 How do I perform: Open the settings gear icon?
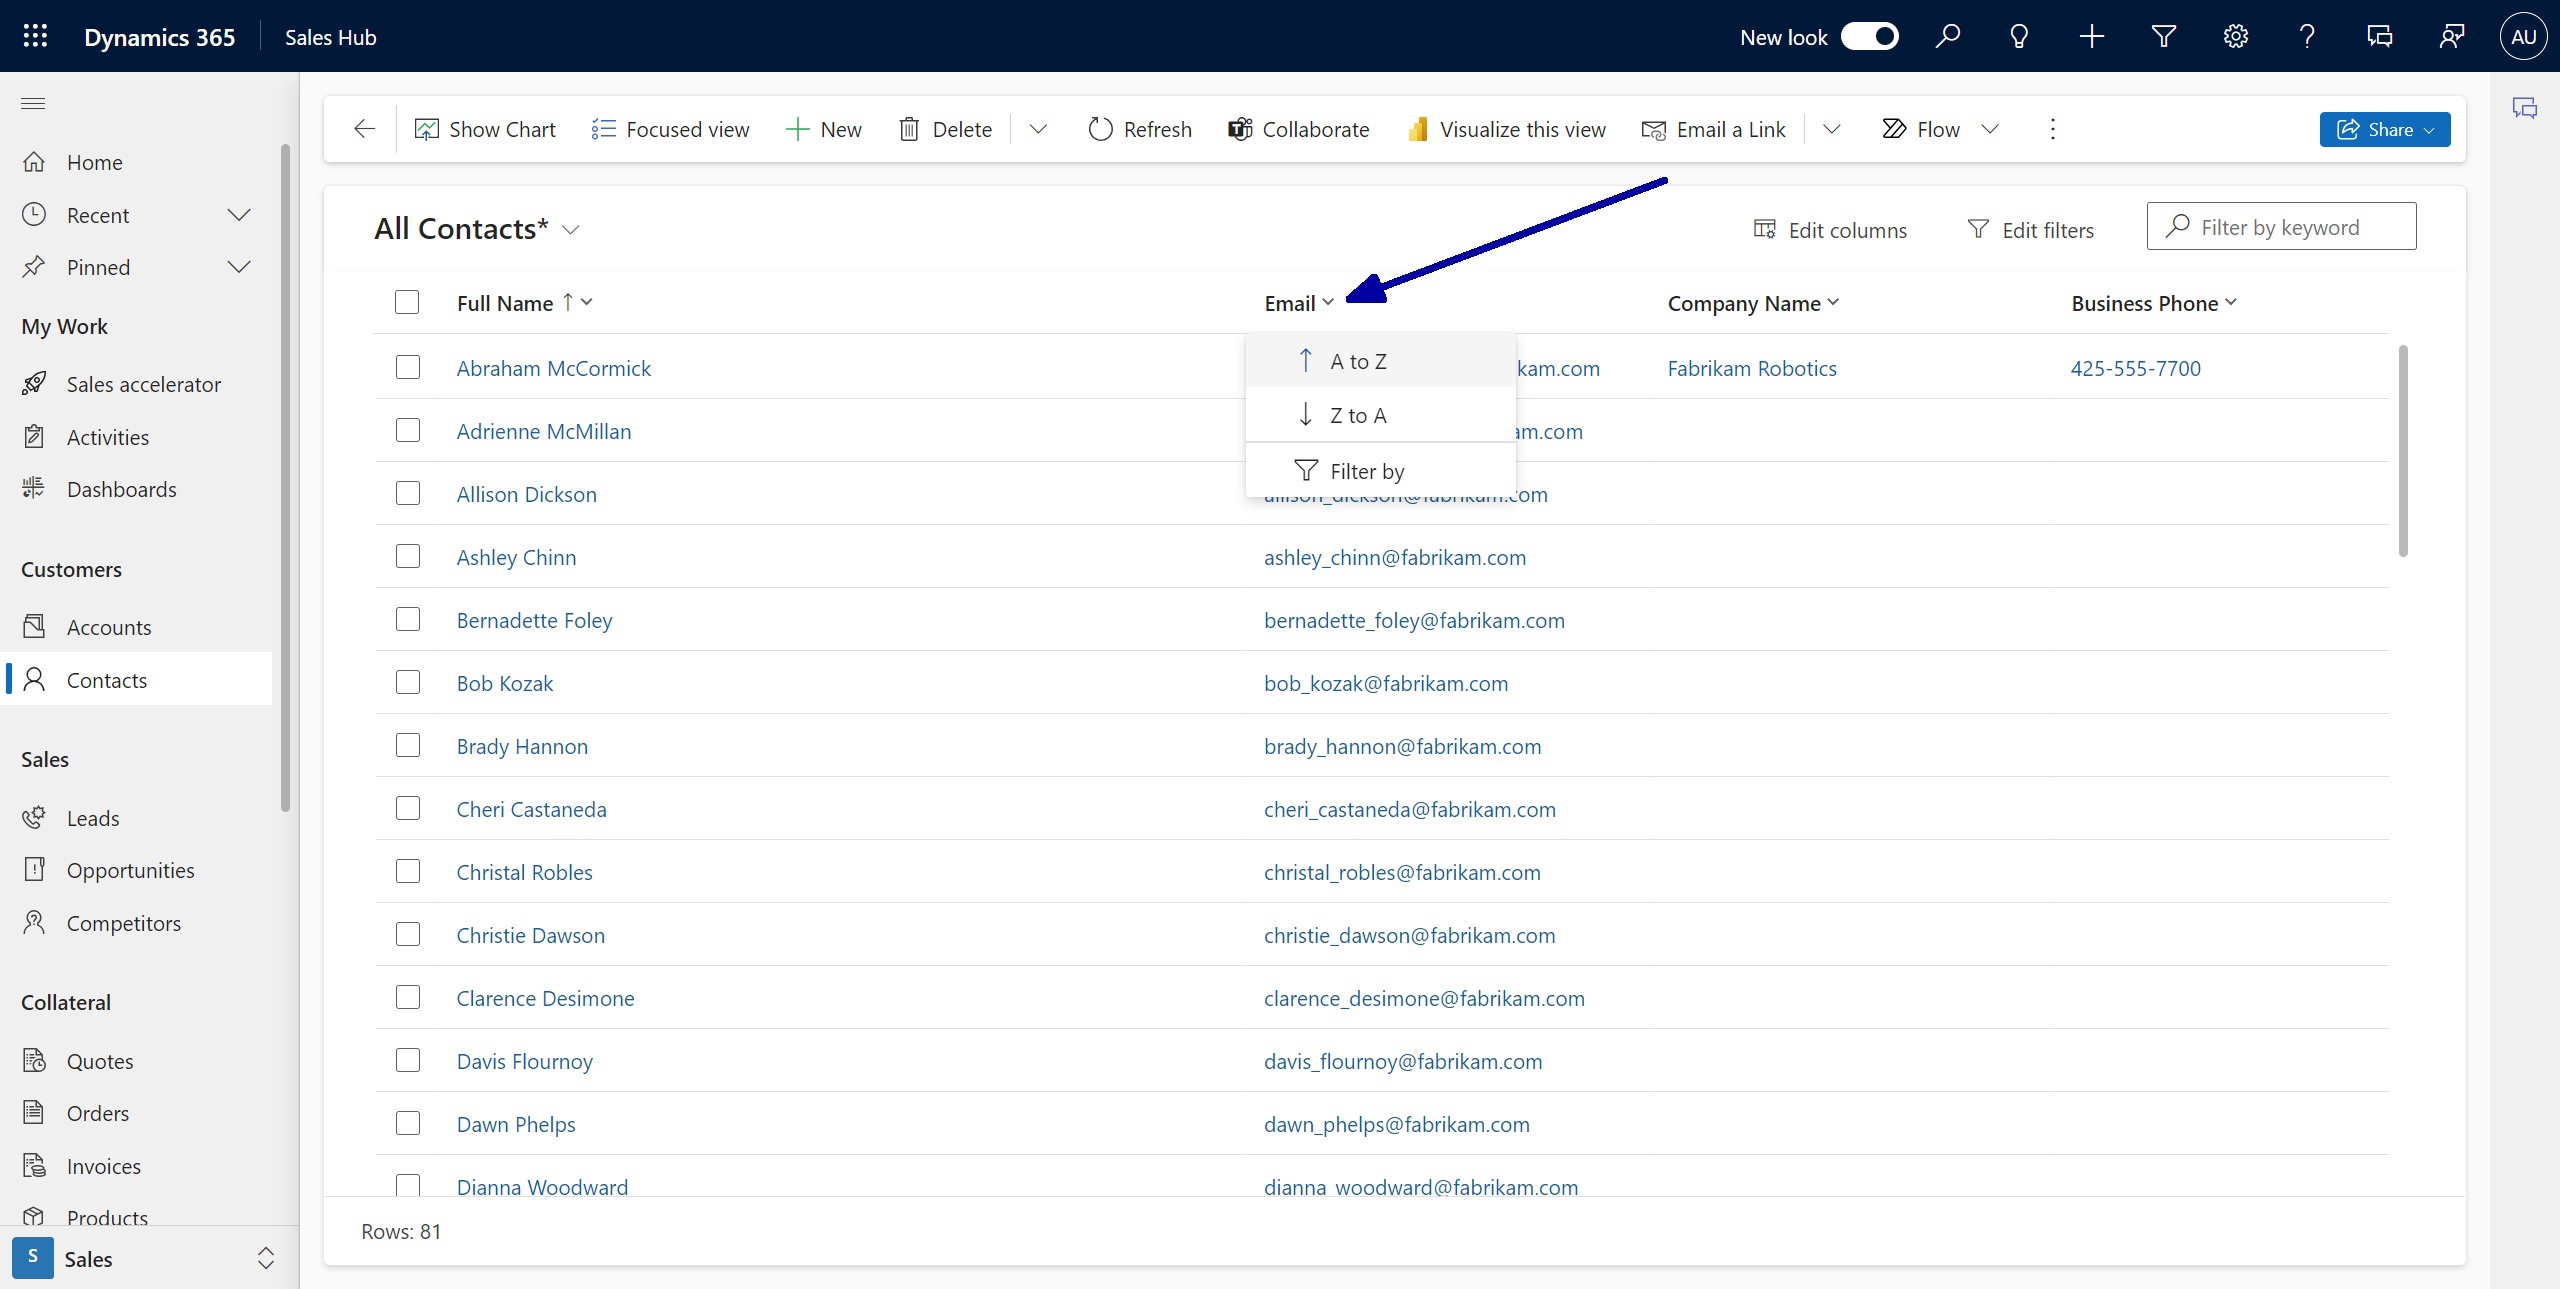point(2235,37)
